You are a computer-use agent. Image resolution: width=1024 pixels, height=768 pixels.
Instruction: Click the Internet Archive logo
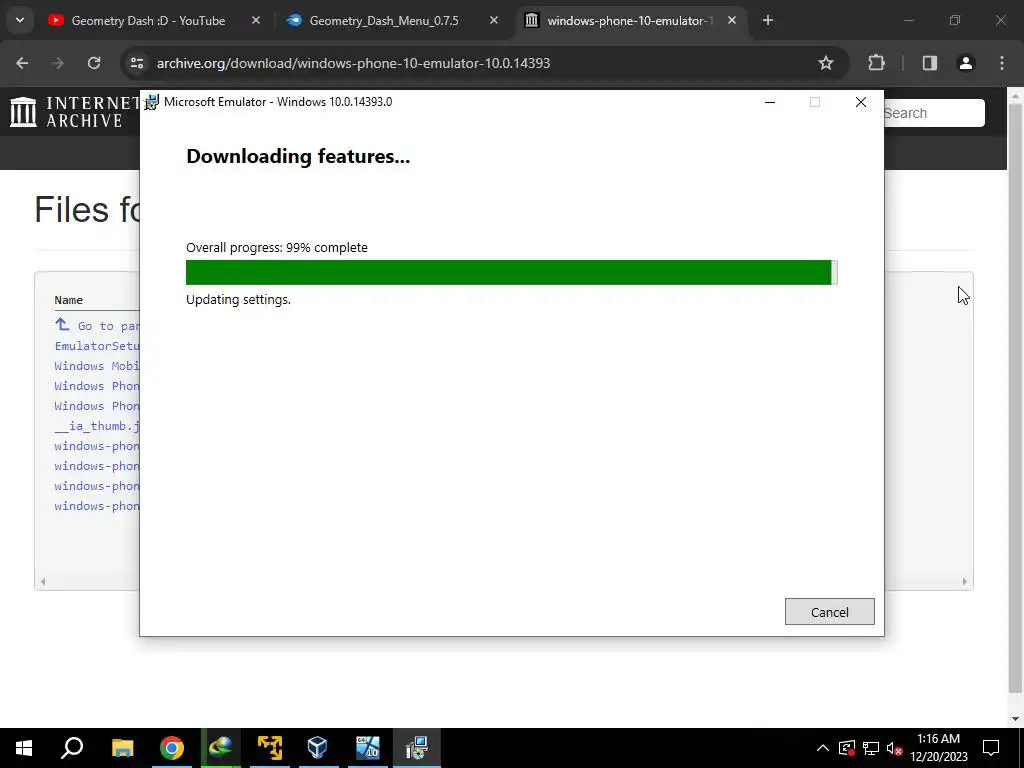[74, 112]
